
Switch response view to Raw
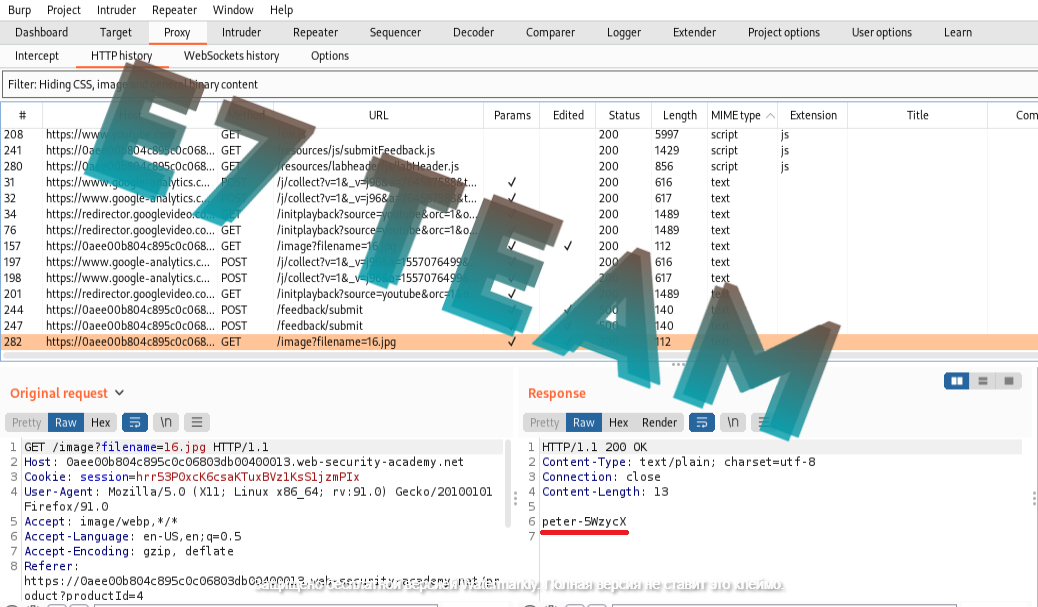click(583, 422)
